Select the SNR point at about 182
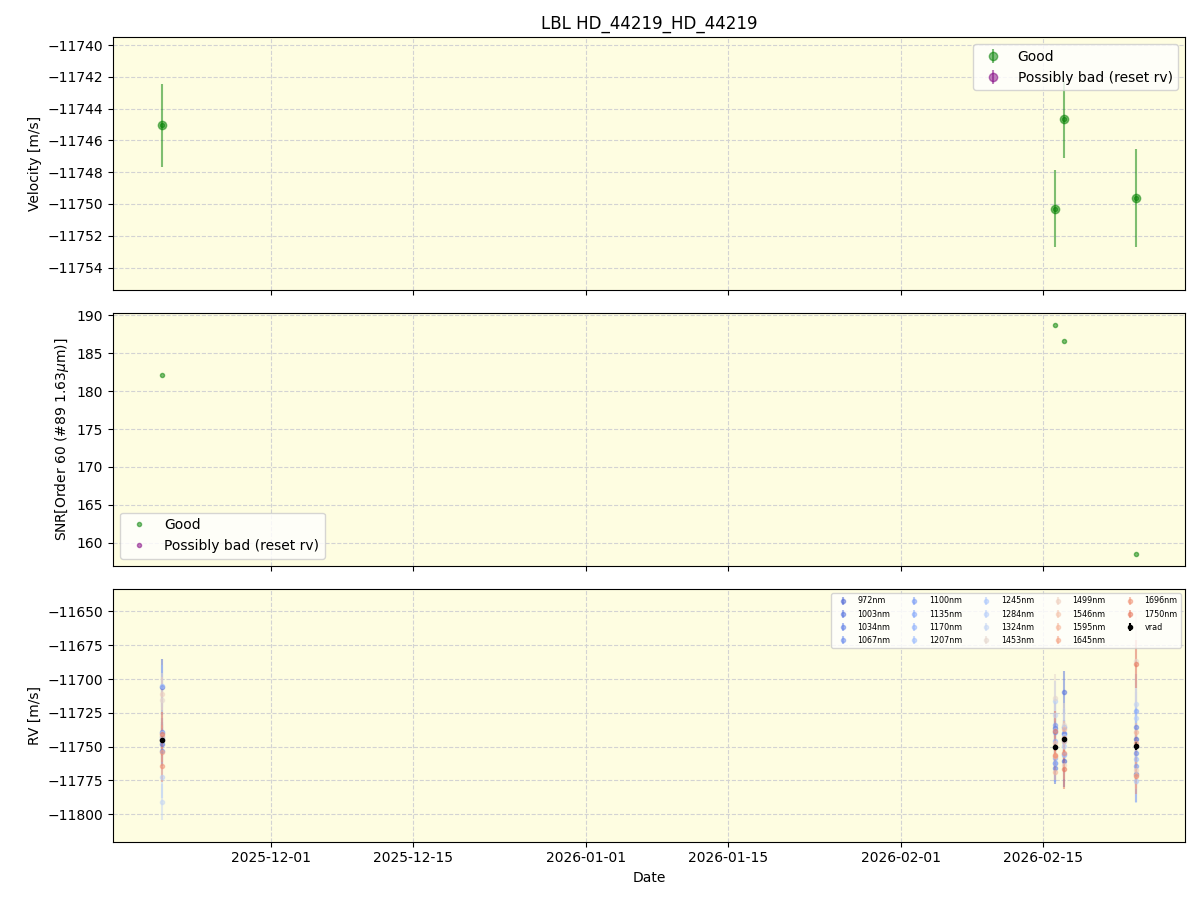 point(162,375)
